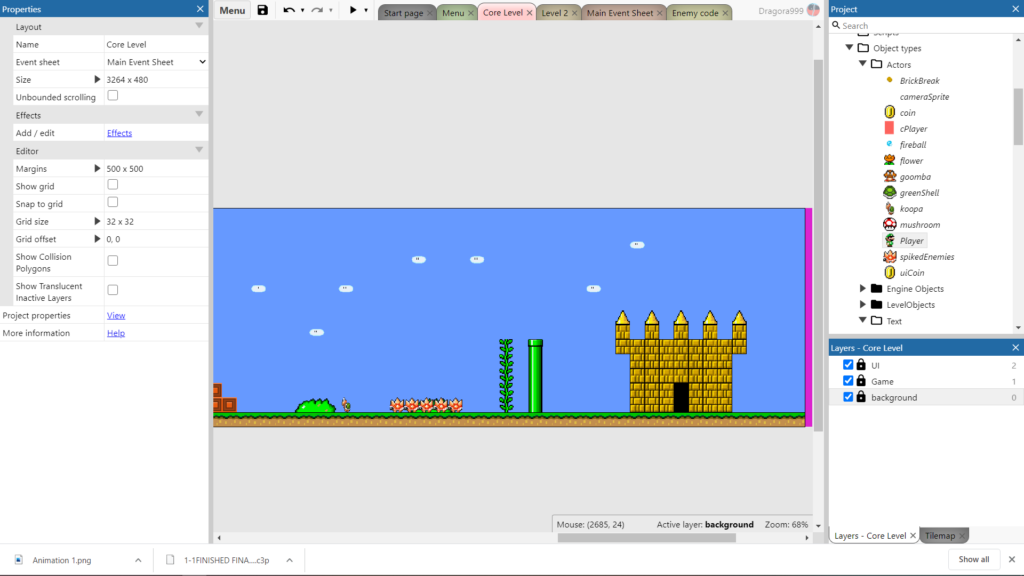
Task: Click the Project panel vertical scrollbar
Action: 1019,116
